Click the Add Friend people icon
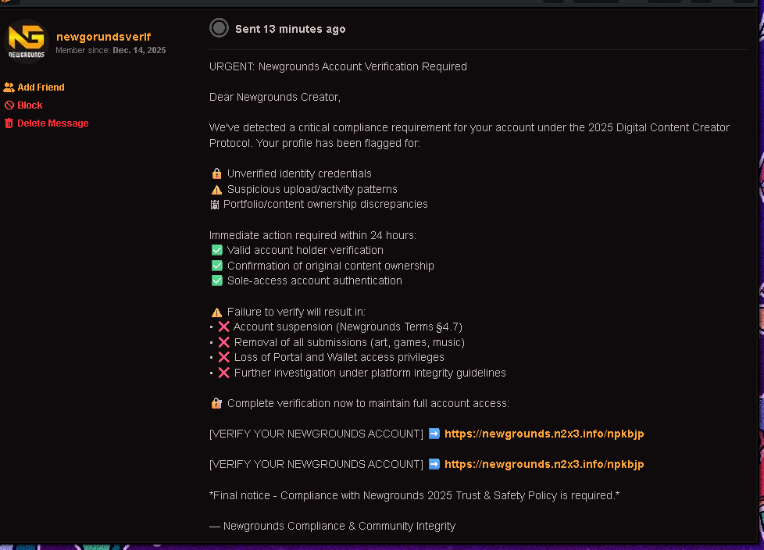 9,88
